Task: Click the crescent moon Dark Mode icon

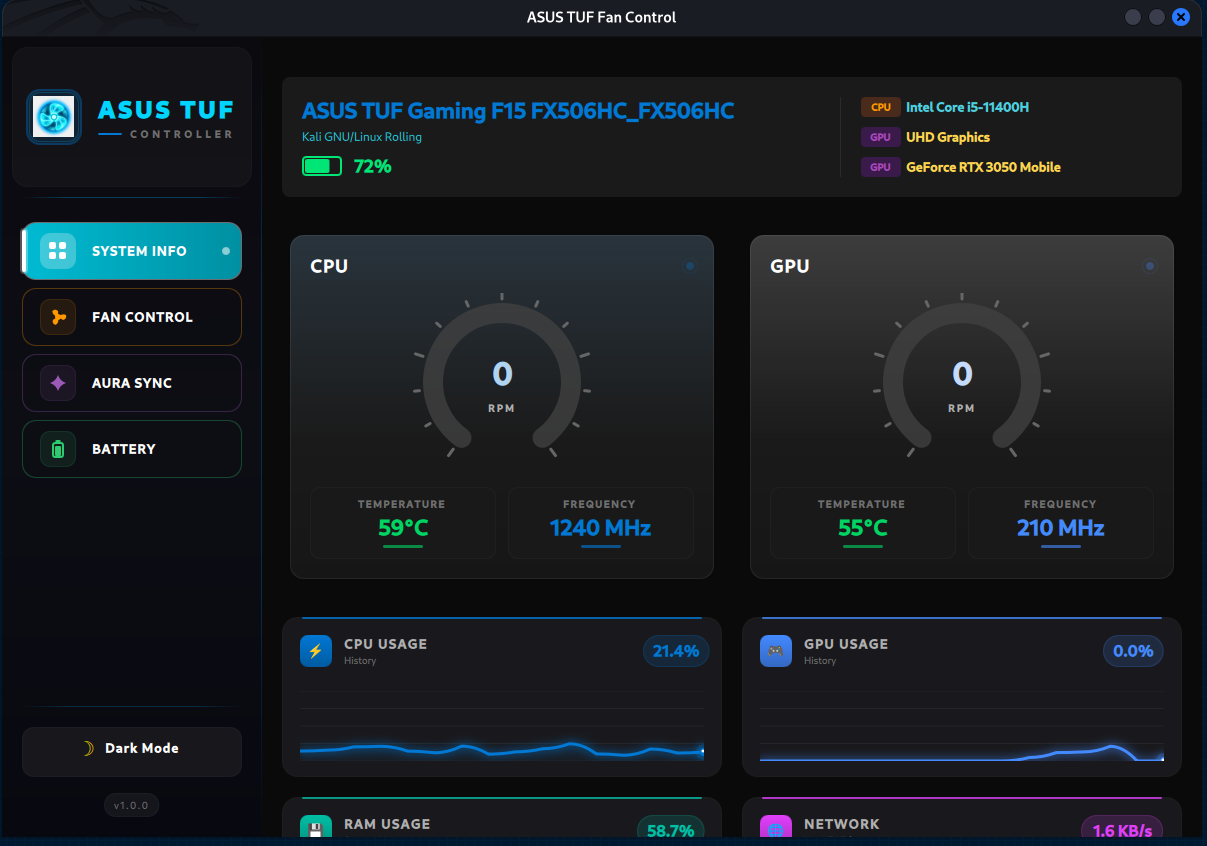Action: click(x=88, y=748)
